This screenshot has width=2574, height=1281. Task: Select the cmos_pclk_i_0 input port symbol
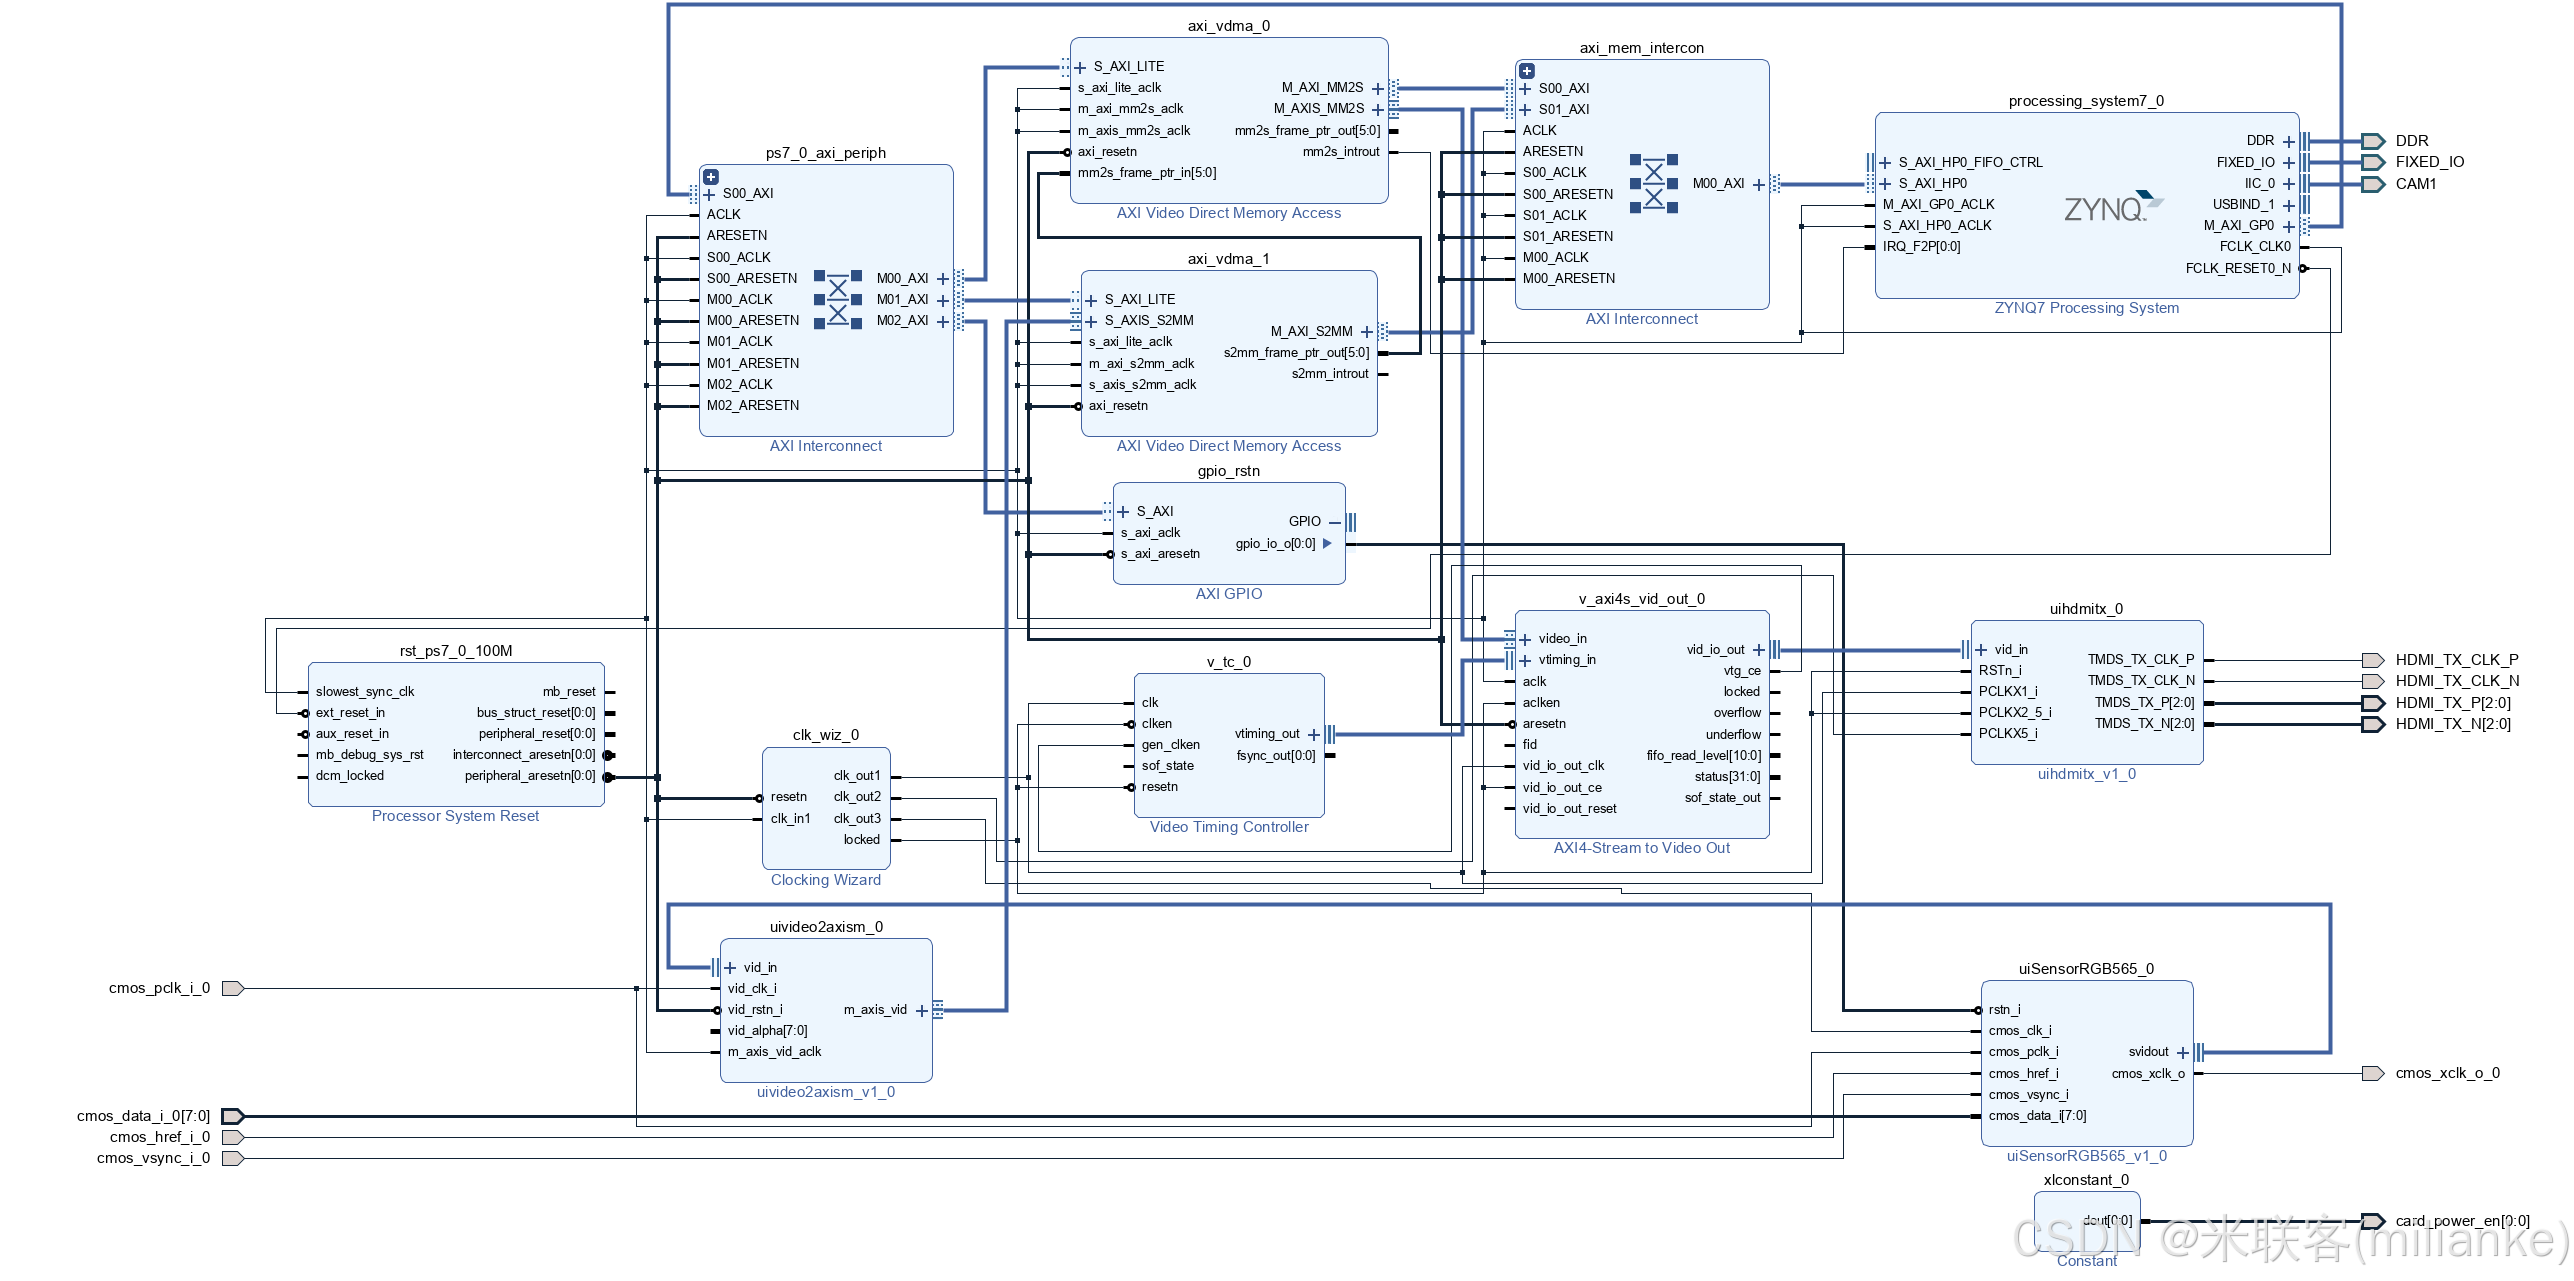(x=231, y=988)
